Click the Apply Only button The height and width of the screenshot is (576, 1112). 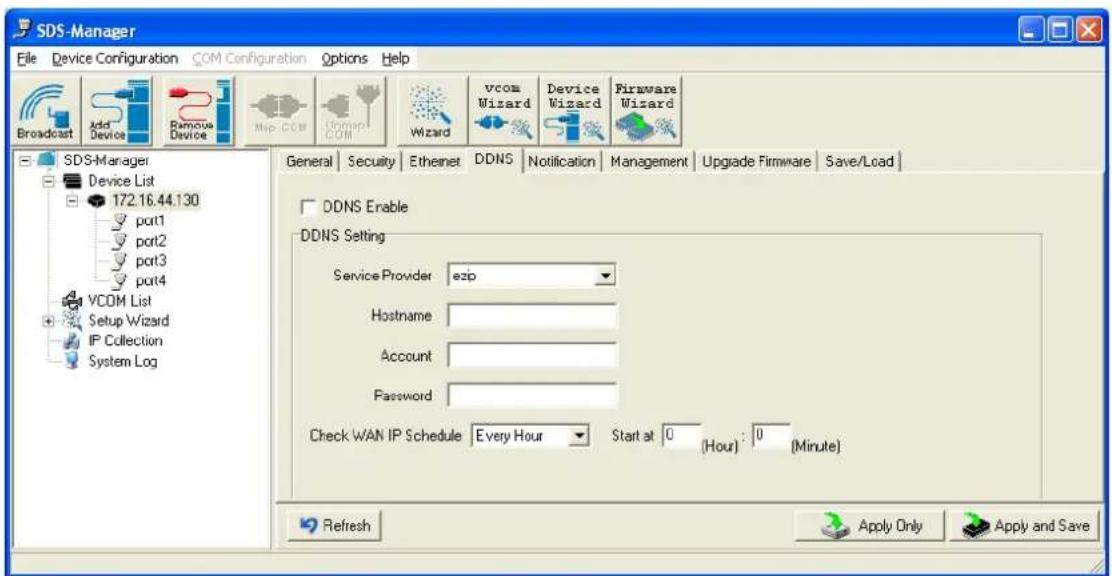tap(870, 526)
